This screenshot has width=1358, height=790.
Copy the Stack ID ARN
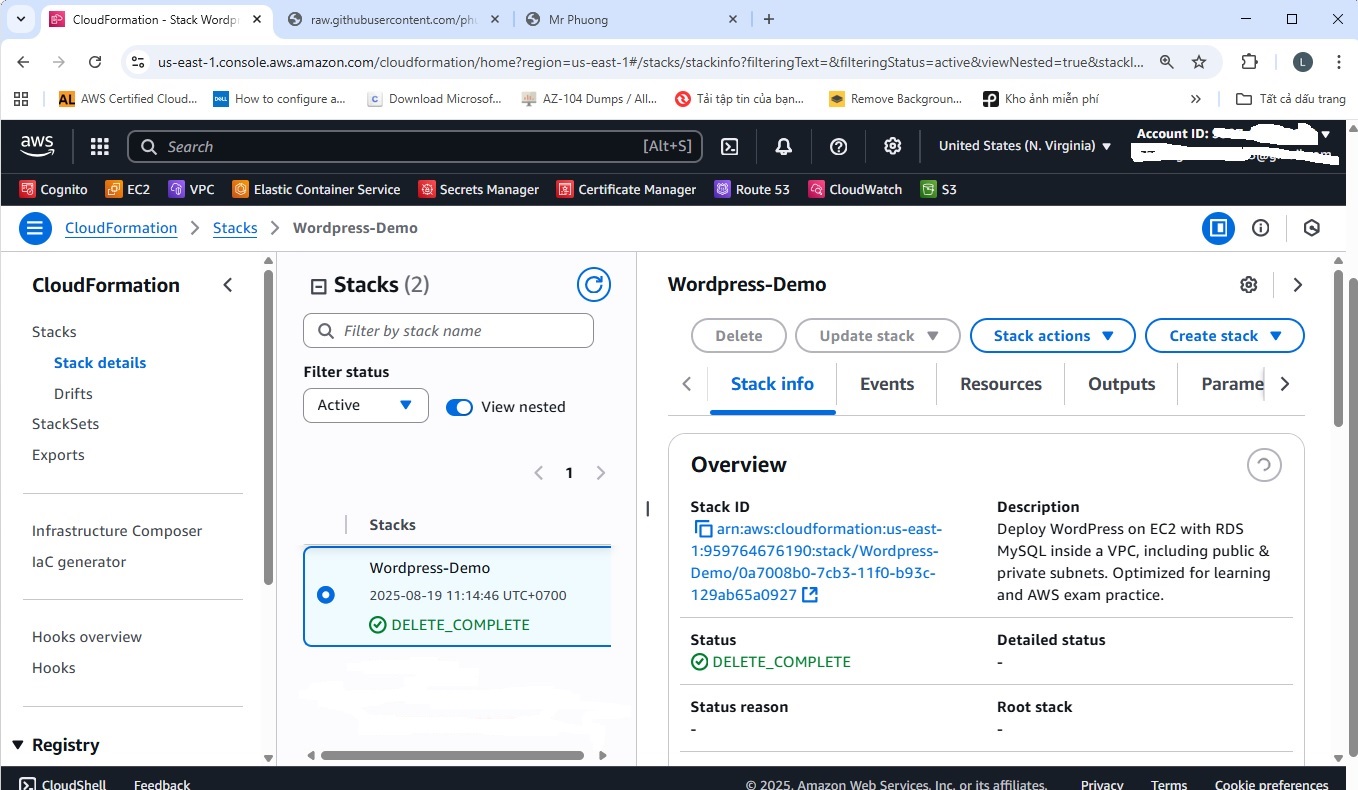703,529
